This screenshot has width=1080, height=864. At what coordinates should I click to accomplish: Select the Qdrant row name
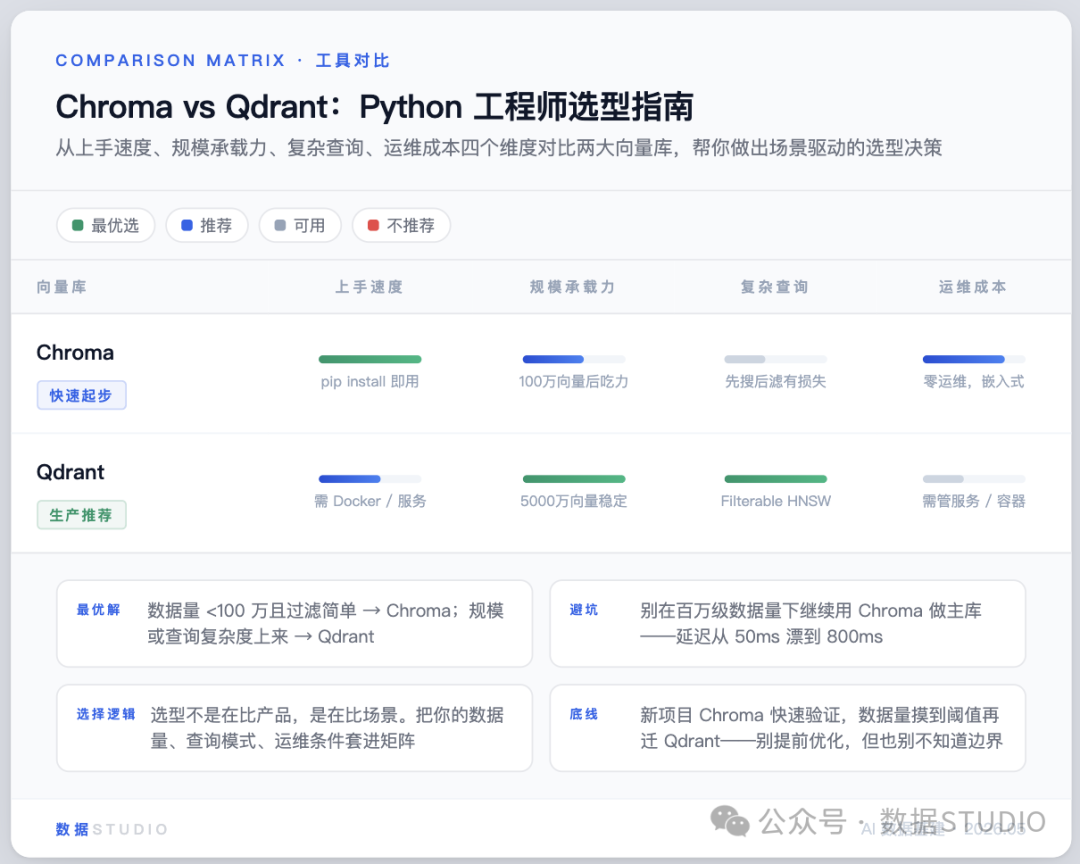click(x=70, y=472)
